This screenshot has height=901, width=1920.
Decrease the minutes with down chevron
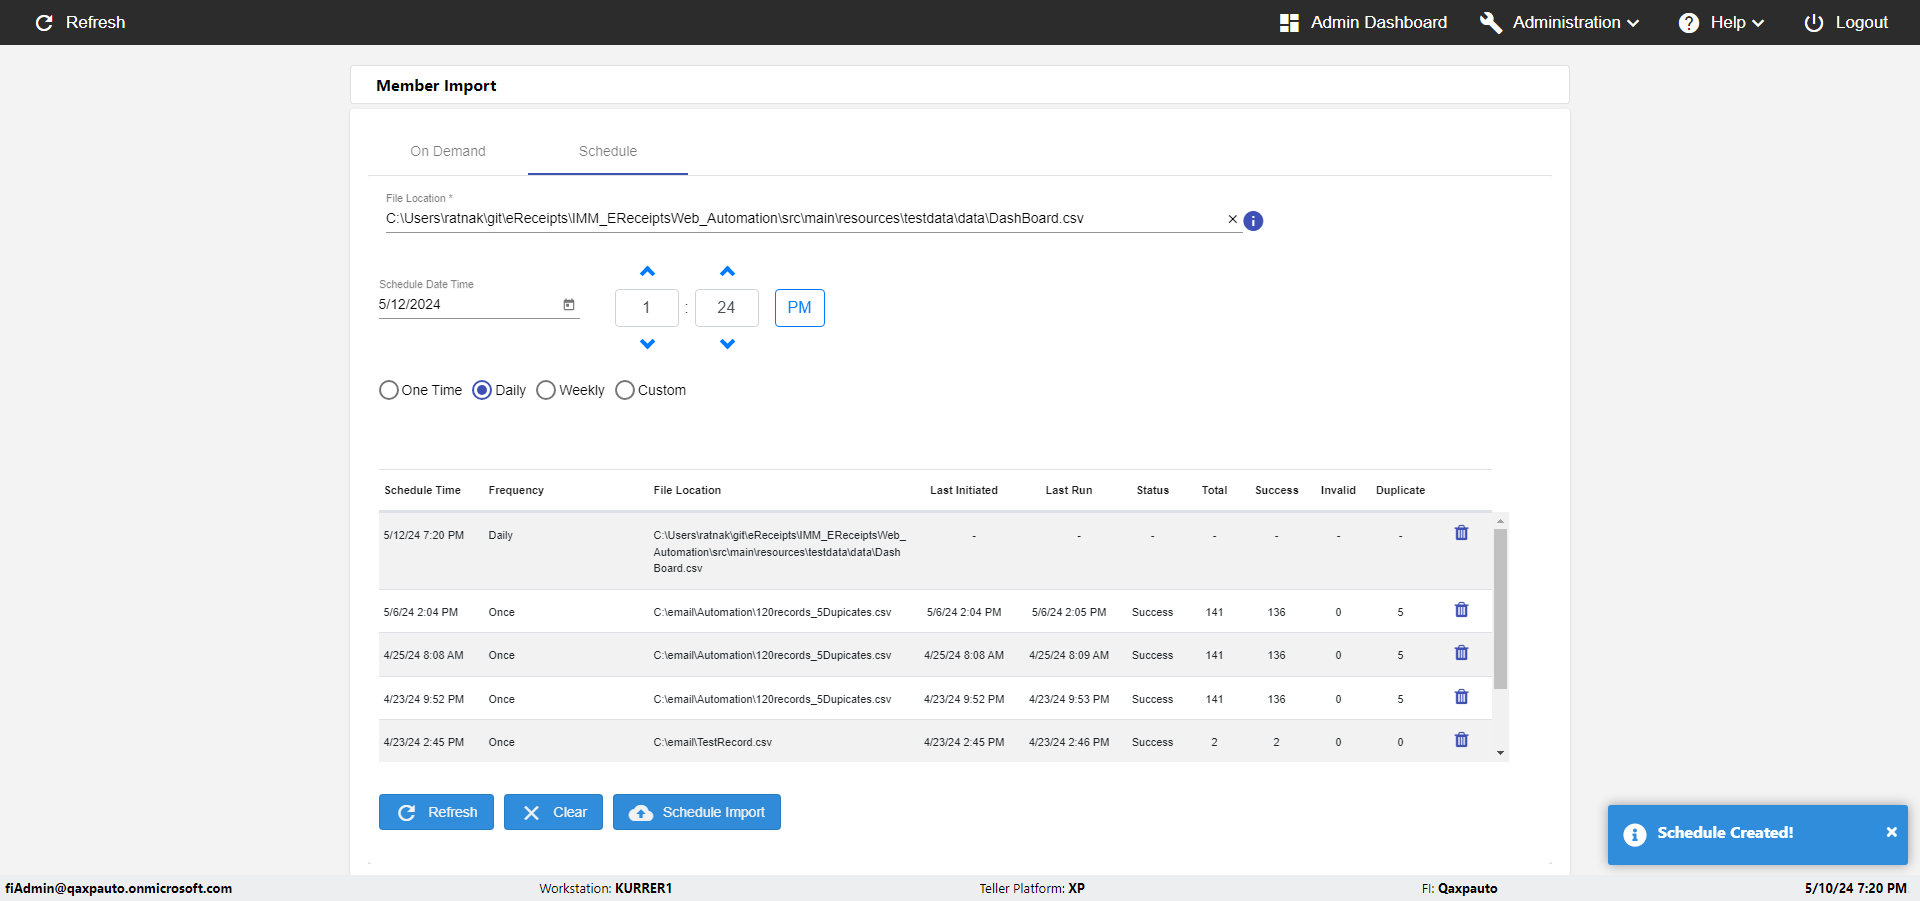tap(727, 344)
